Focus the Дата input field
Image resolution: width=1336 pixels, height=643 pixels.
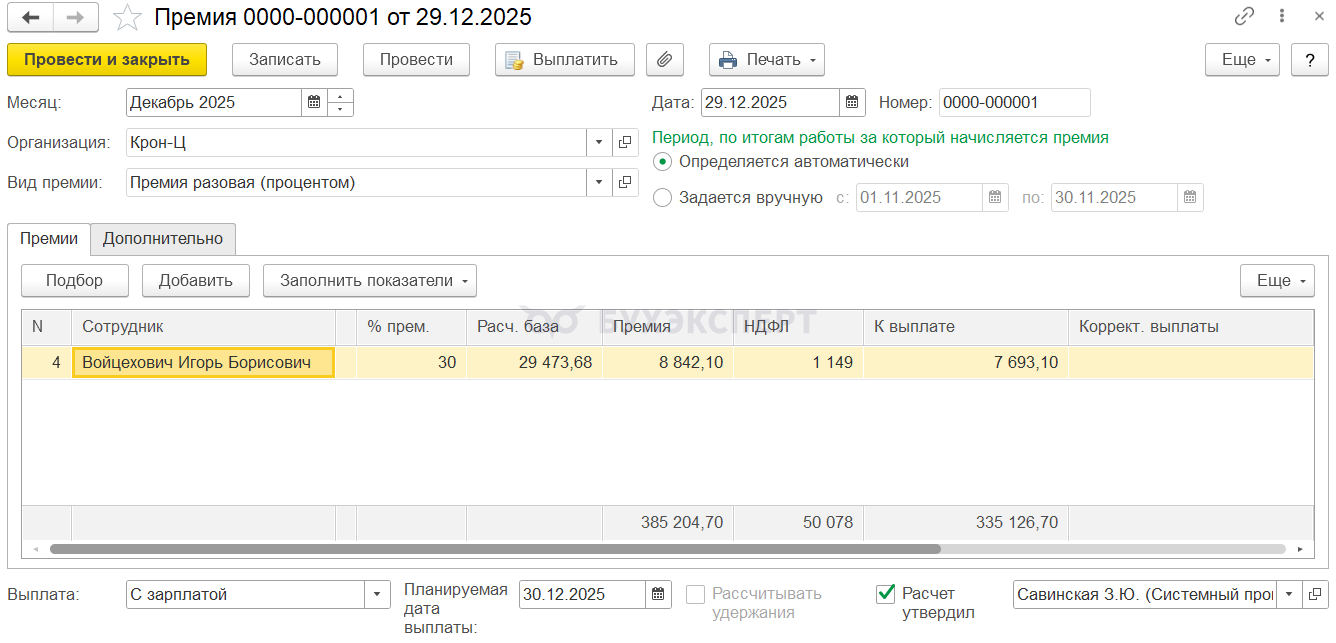770,102
